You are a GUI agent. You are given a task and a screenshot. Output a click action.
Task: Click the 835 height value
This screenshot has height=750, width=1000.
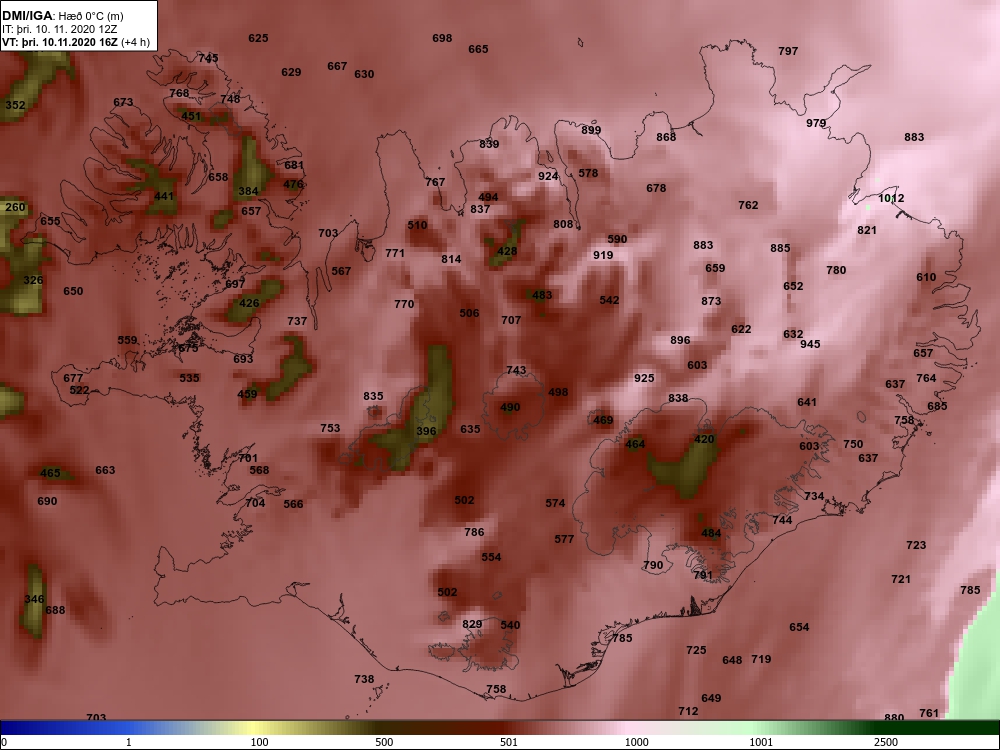pos(373,396)
